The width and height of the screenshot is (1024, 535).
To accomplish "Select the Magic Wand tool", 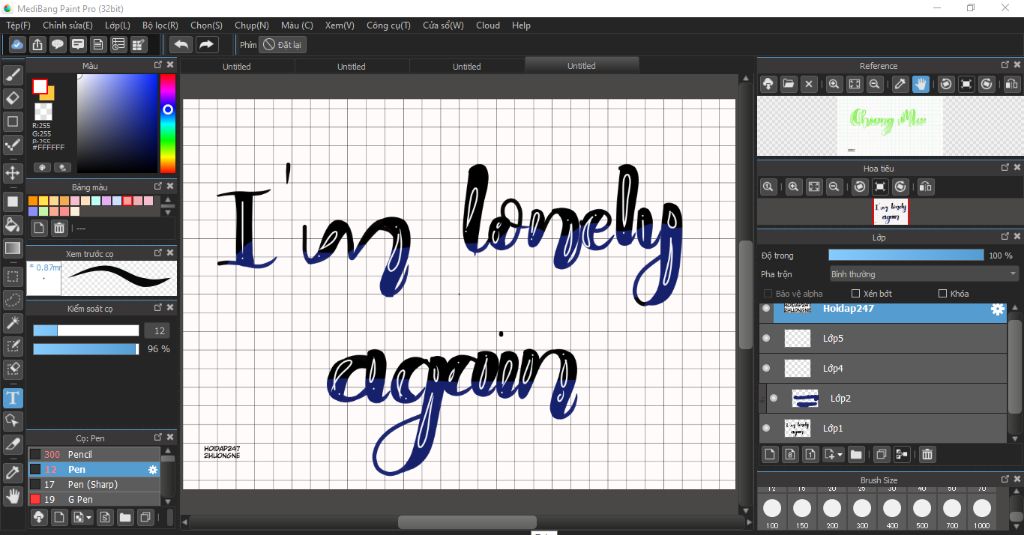I will tap(12, 323).
